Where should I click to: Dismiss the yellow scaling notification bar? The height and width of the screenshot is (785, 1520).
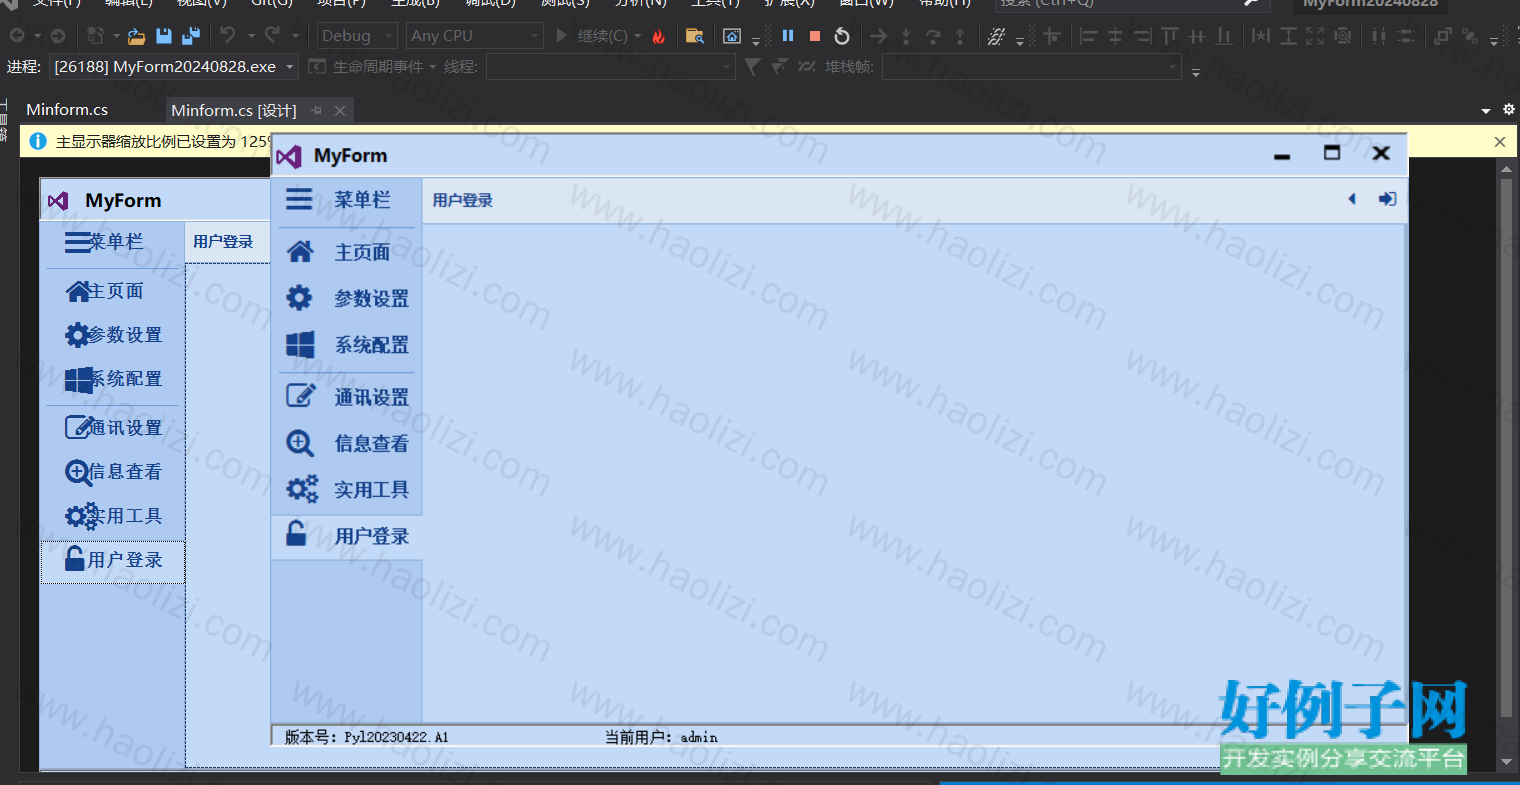[1500, 142]
